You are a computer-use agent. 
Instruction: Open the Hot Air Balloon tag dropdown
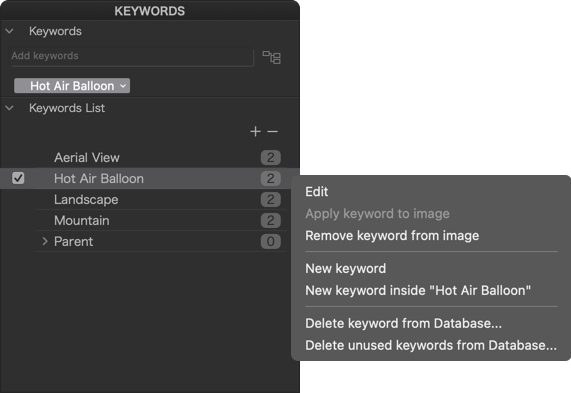click(x=123, y=86)
